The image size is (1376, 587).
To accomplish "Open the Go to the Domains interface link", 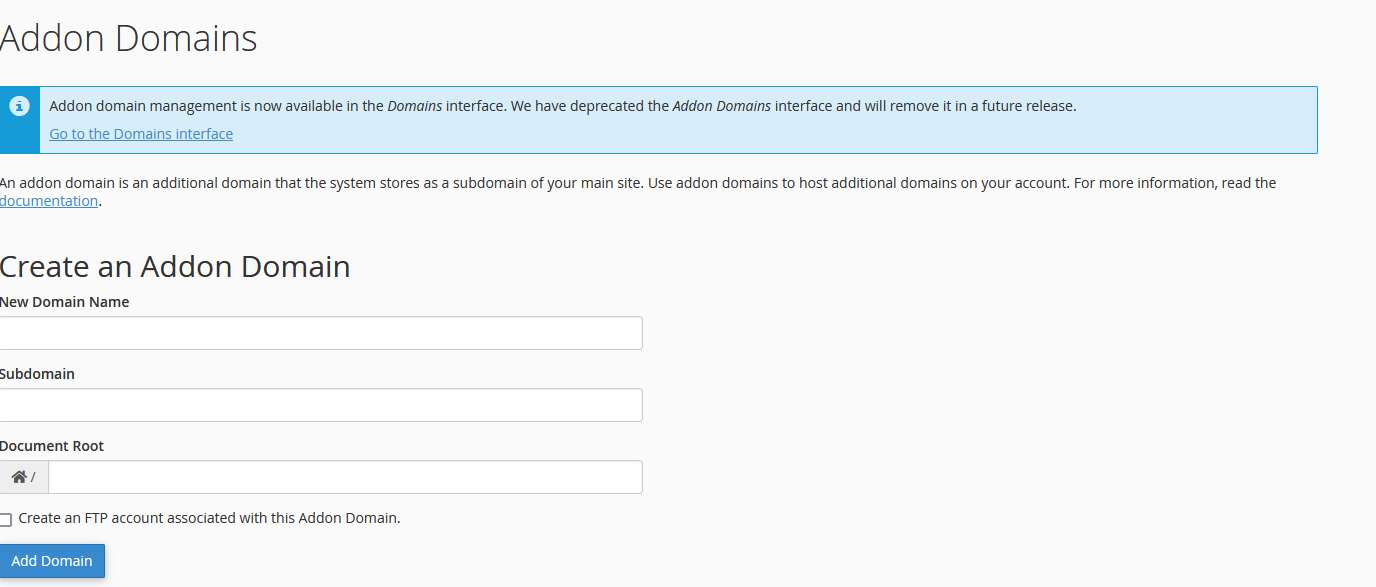I will tap(141, 134).
